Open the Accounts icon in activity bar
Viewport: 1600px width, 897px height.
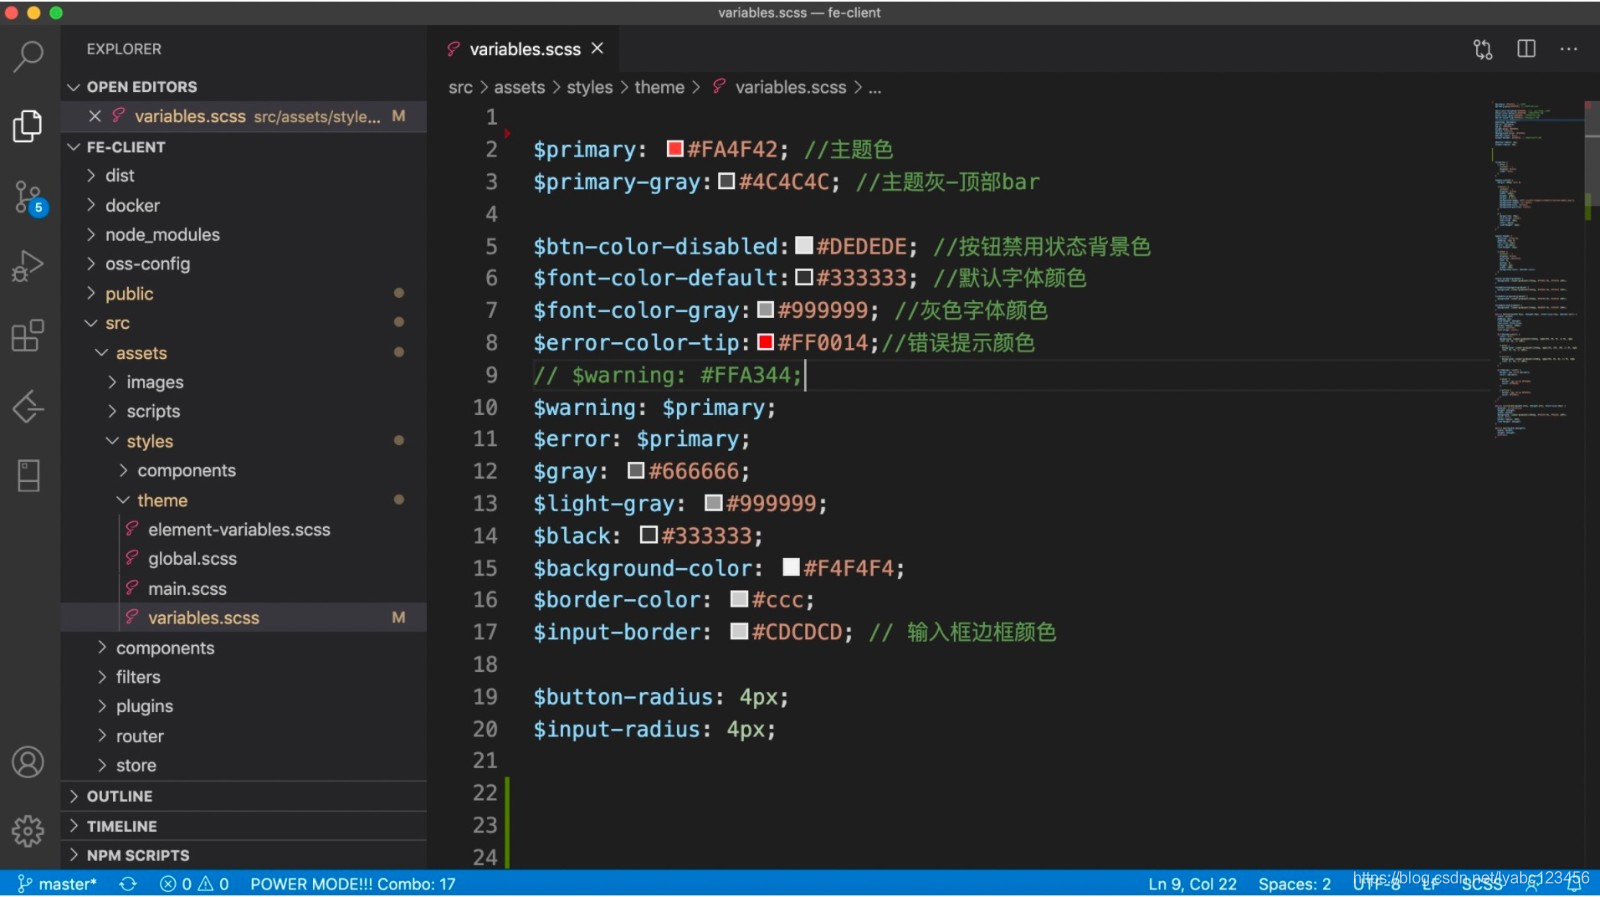pyautogui.click(x=28, y=762)
